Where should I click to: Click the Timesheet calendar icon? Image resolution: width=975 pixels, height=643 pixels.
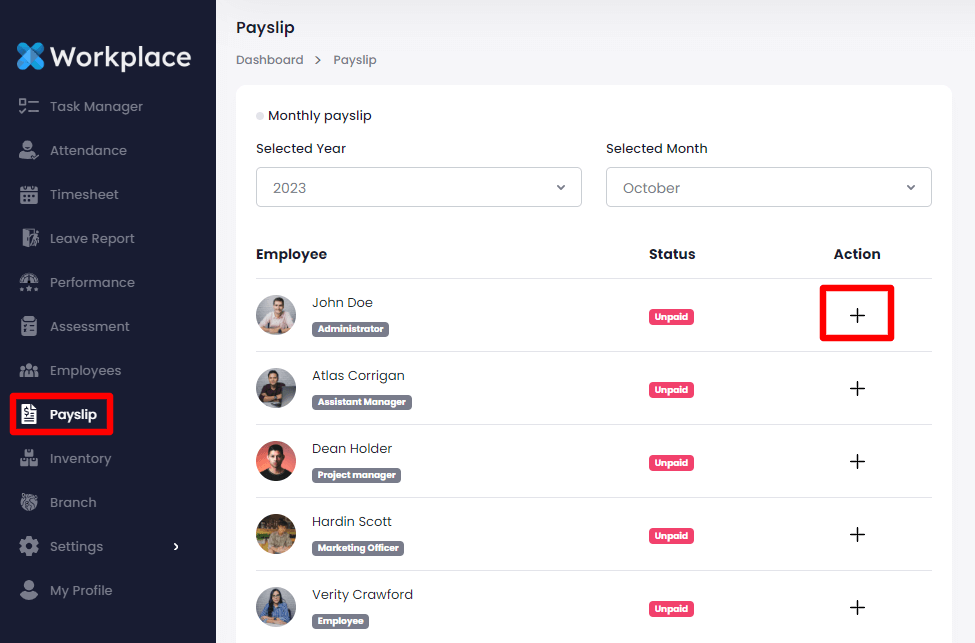[x=29, y=195]
